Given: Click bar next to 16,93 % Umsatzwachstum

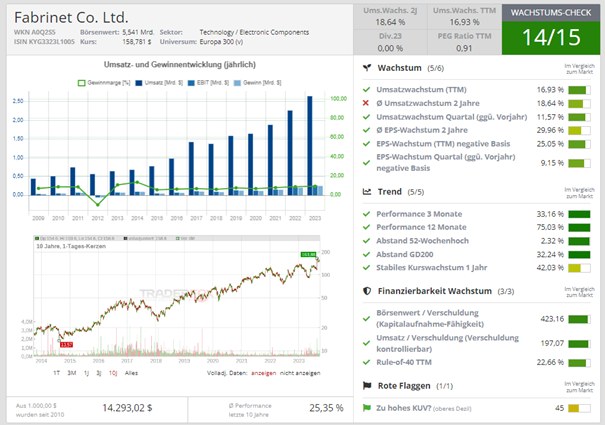Looking at the screenshot, I should (579, 90).
